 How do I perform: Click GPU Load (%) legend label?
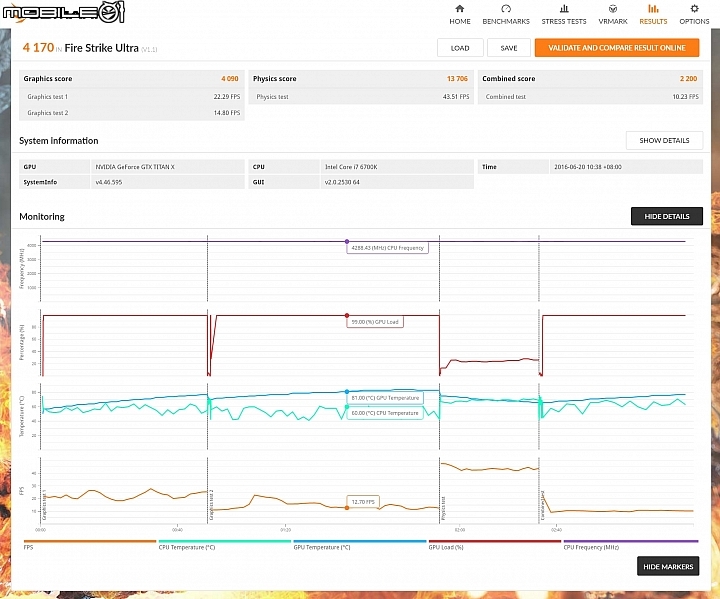pos(446,548)
